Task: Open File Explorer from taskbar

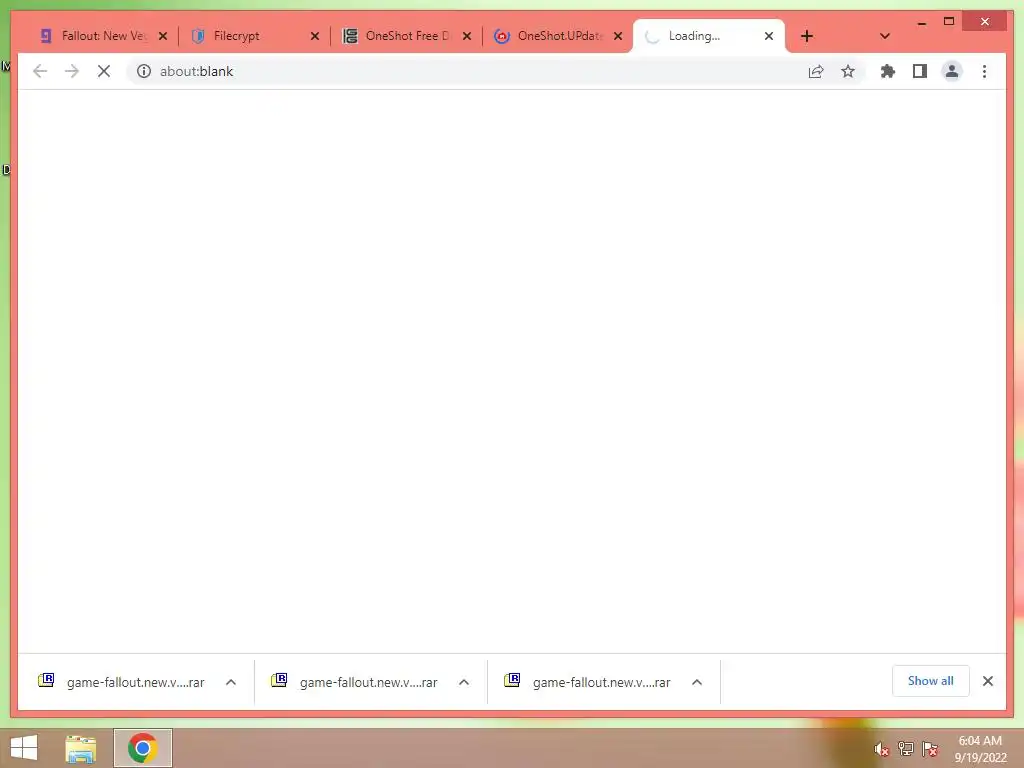Action: [x=81, y=748]
